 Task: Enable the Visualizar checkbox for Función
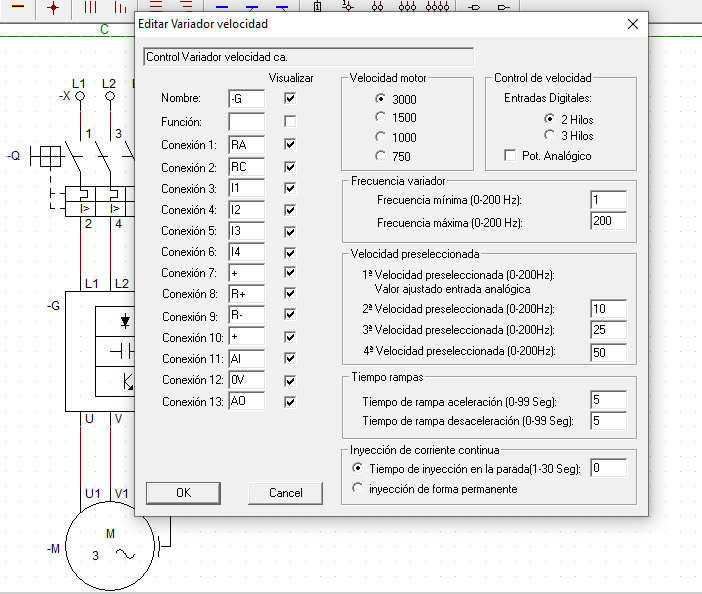pos(290,121)
